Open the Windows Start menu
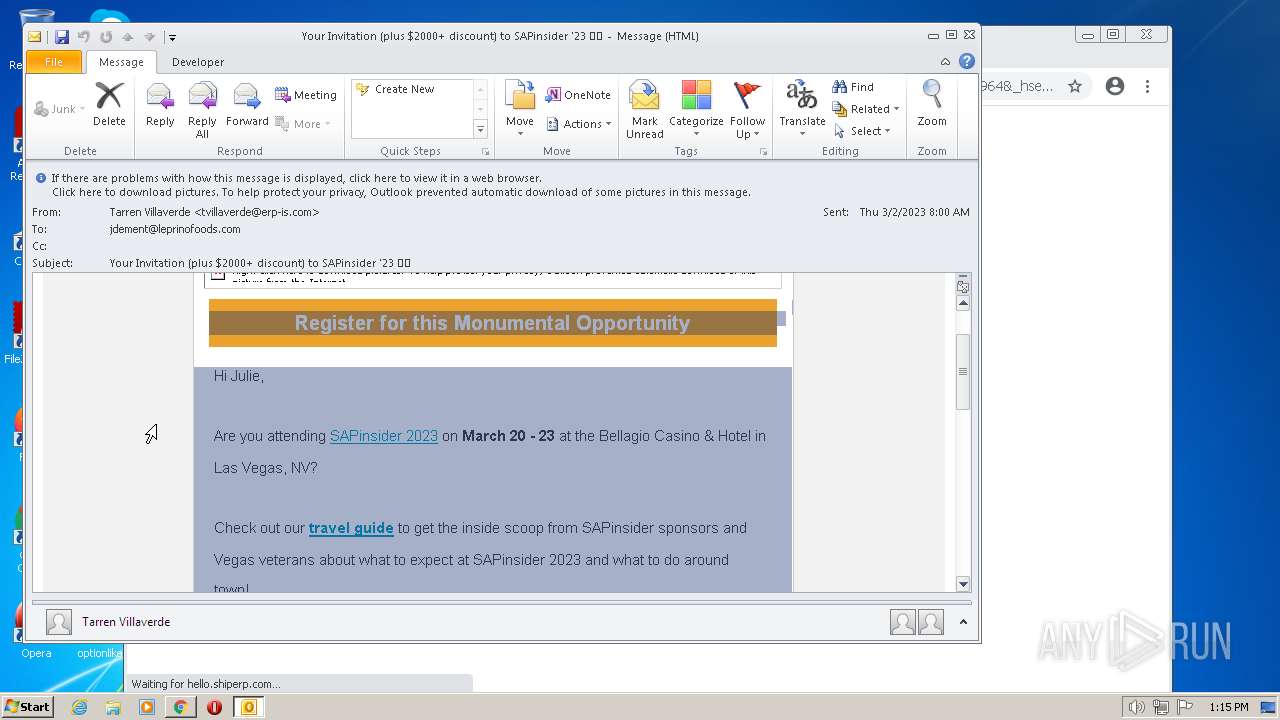This screenshot has width=1280, height=720. tap(27, 707)
